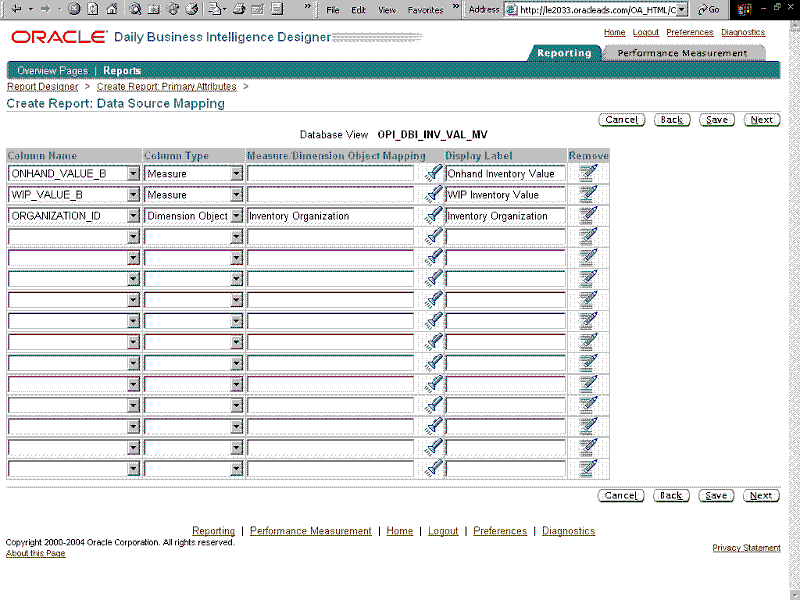Click the bottom Back button
The image size is (800, 600).
pyautogui.click(x=671, y=495)
